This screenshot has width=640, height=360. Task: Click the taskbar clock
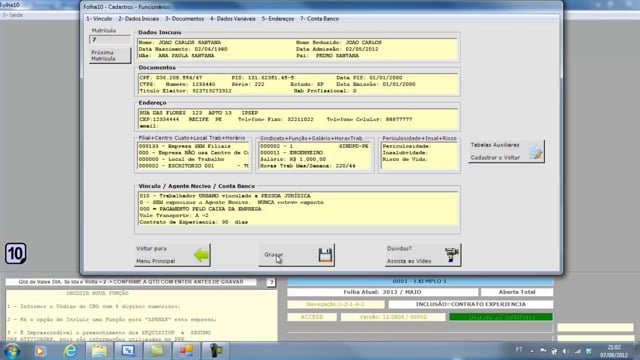click(614, 351)
